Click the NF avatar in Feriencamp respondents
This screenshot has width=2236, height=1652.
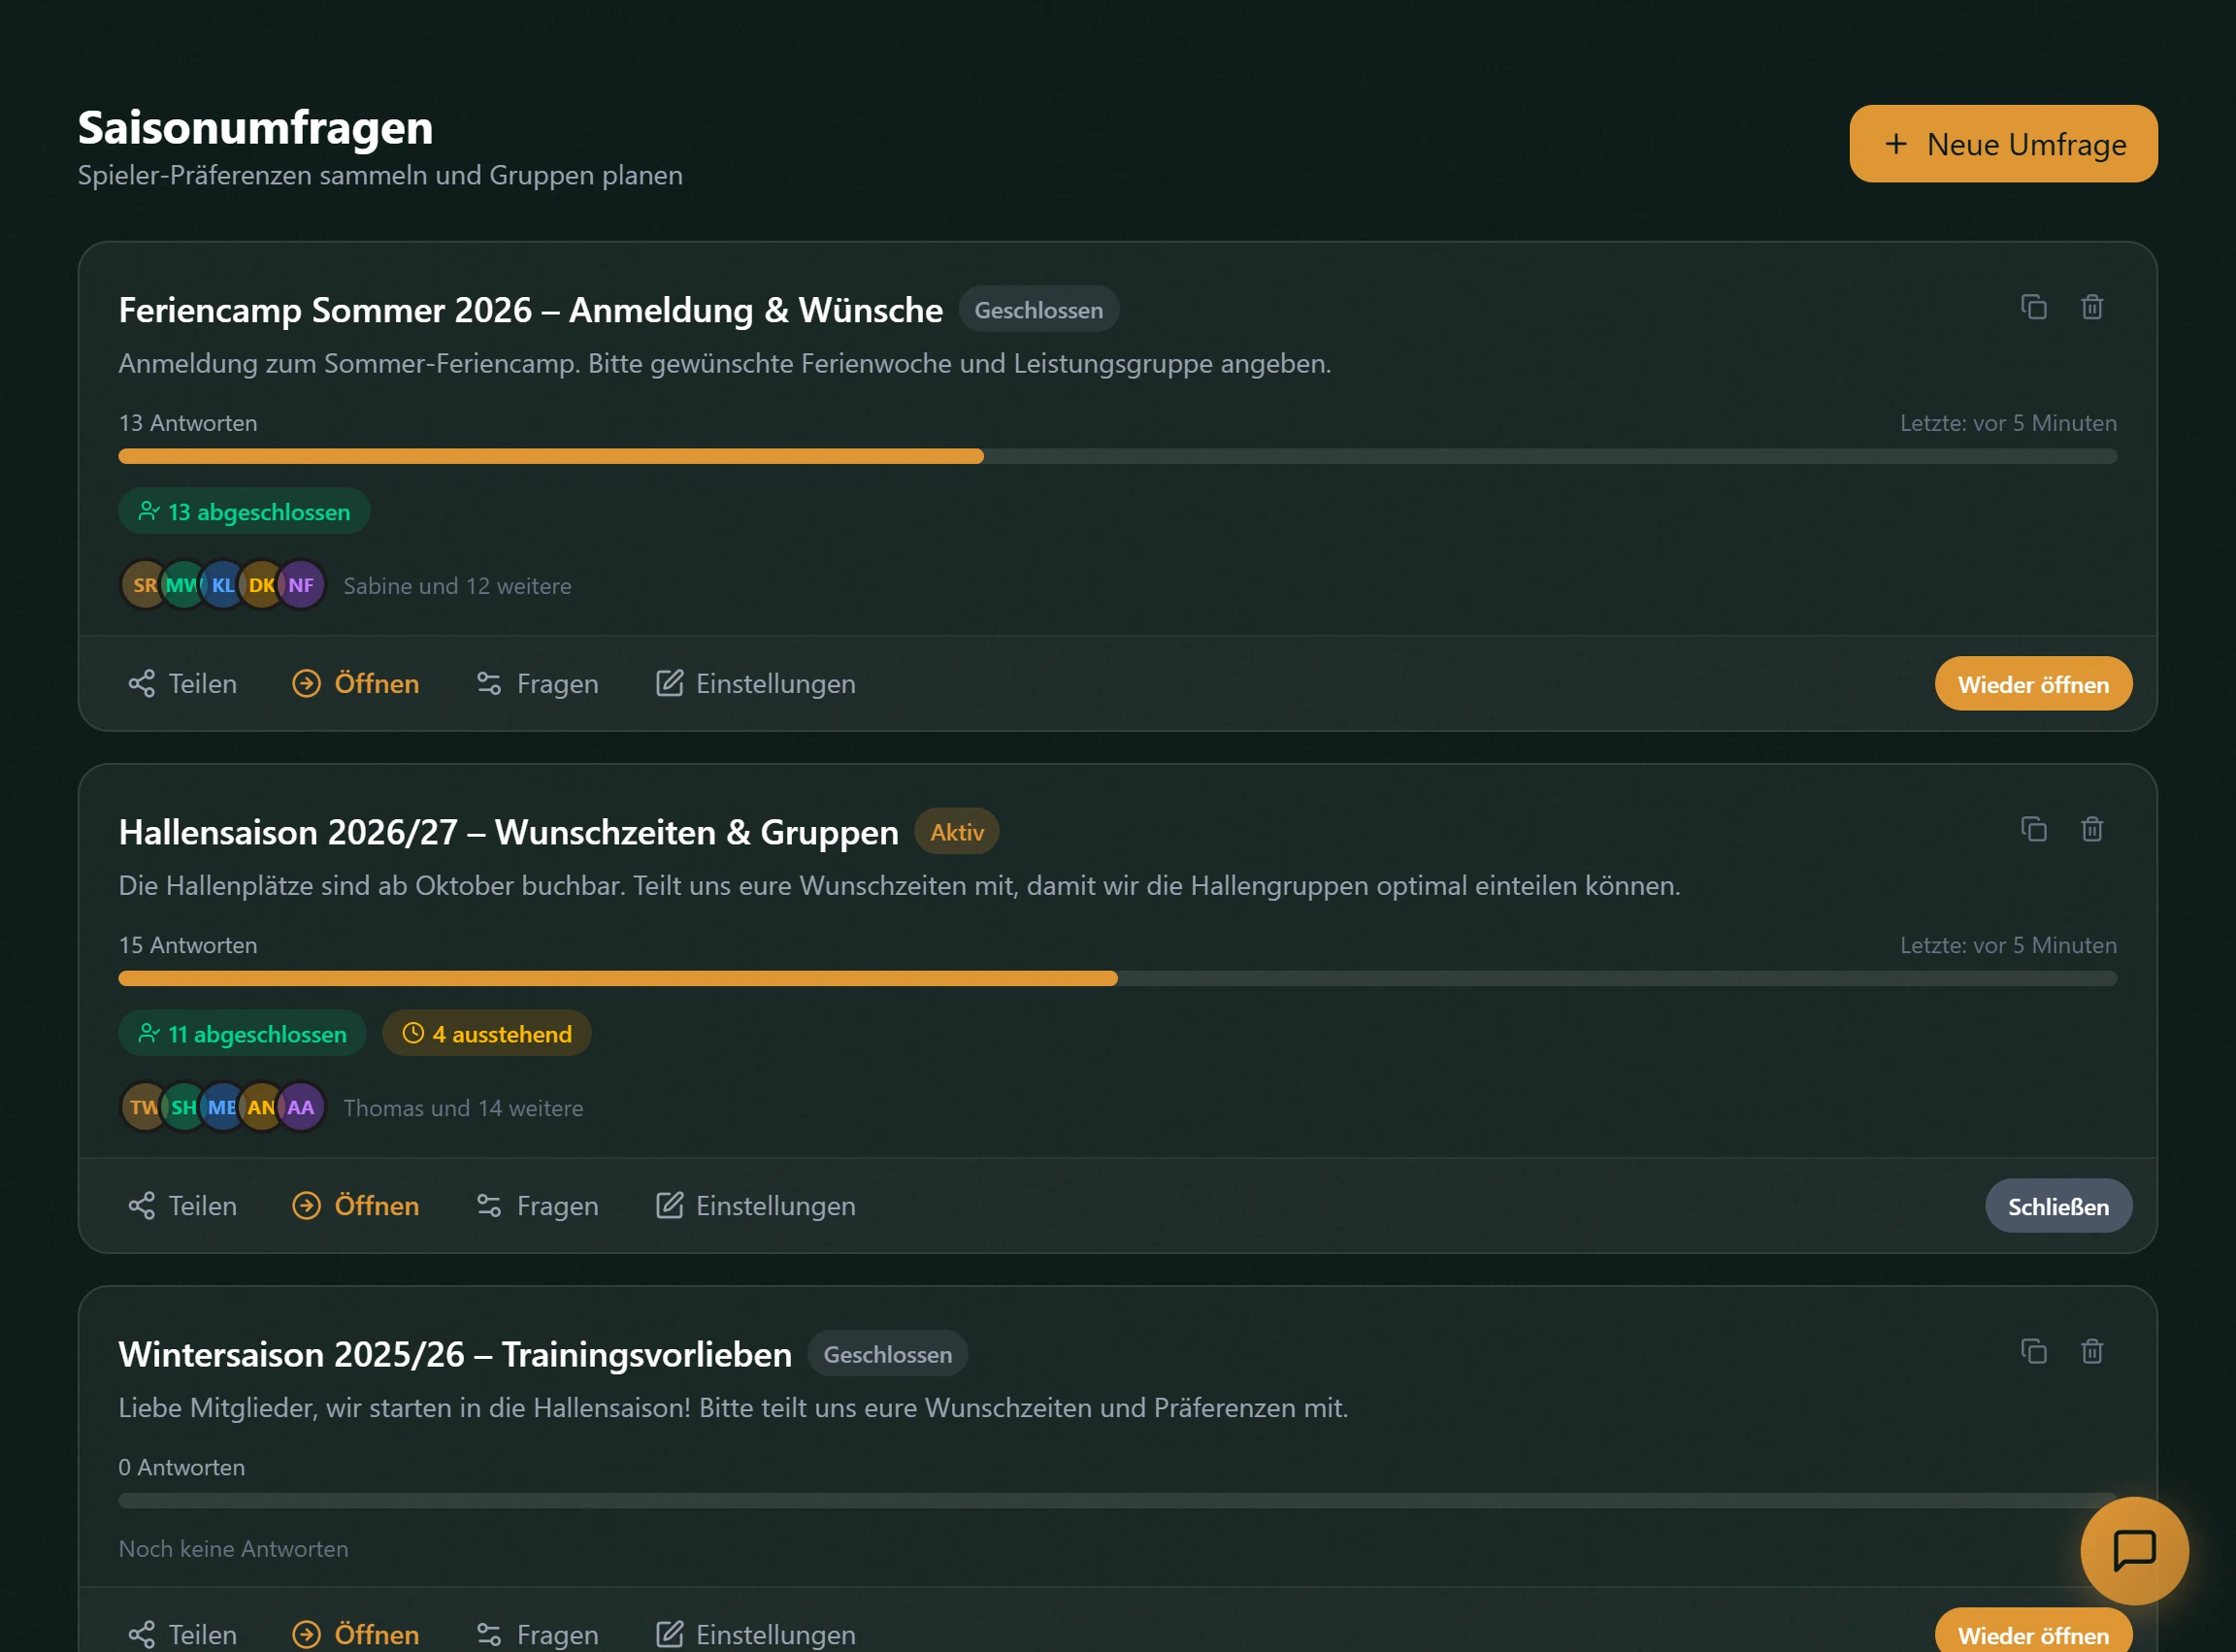pos(301,585)
